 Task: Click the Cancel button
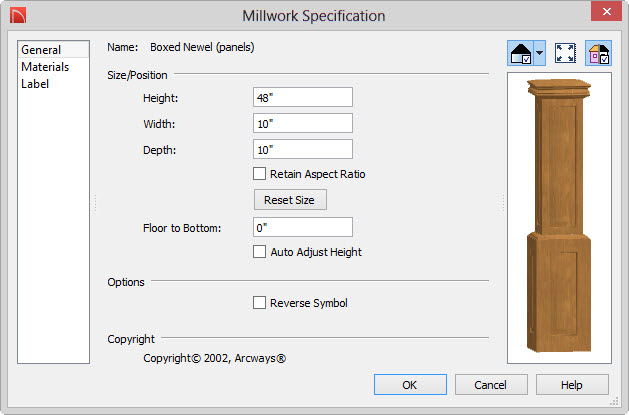coord(491,385)
